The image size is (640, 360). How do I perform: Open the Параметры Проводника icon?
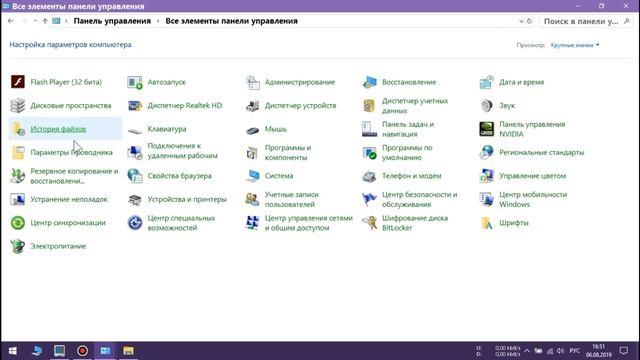point(18,152)
